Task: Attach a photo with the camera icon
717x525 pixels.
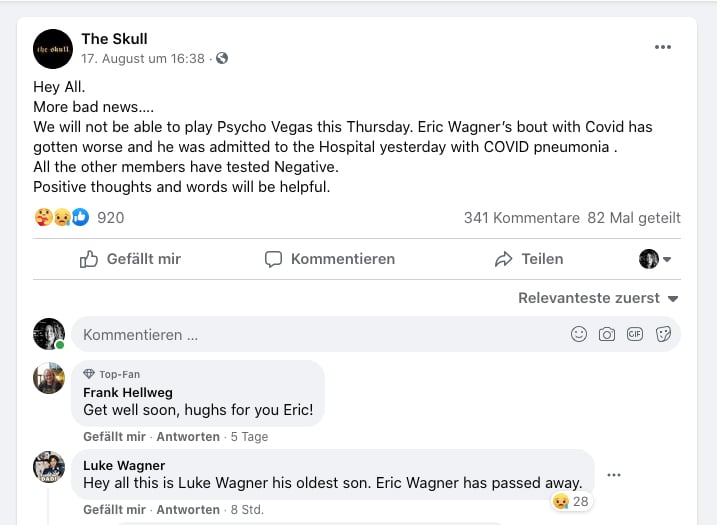Action: [607, 335]
